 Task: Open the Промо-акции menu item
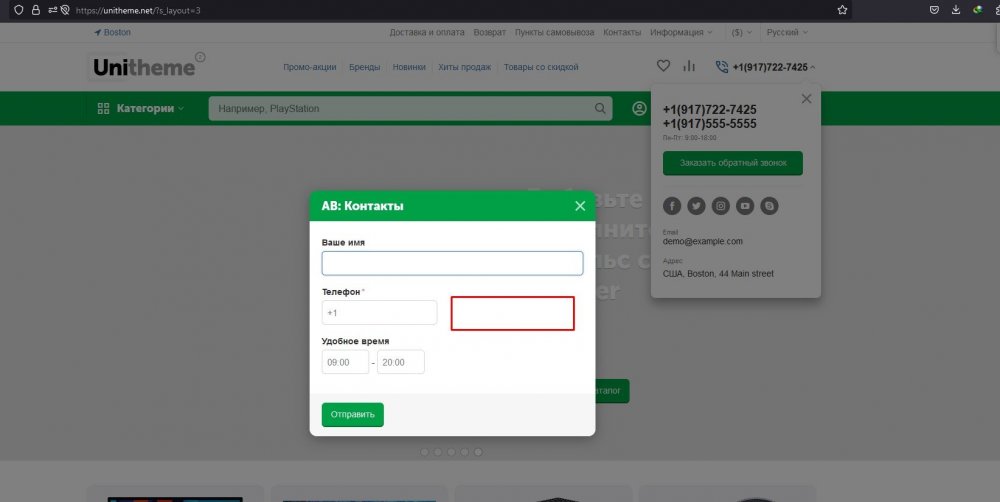309,67
